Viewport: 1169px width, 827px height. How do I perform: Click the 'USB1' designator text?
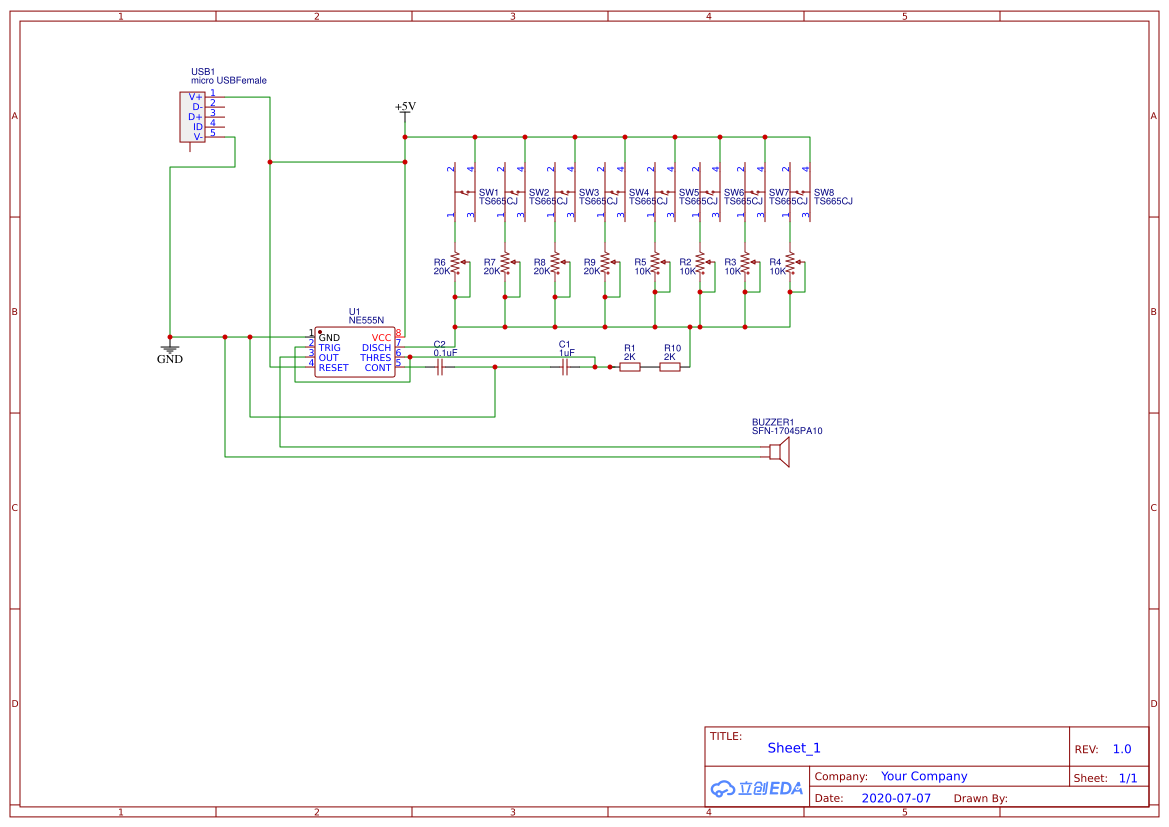[x=203, y=72]
